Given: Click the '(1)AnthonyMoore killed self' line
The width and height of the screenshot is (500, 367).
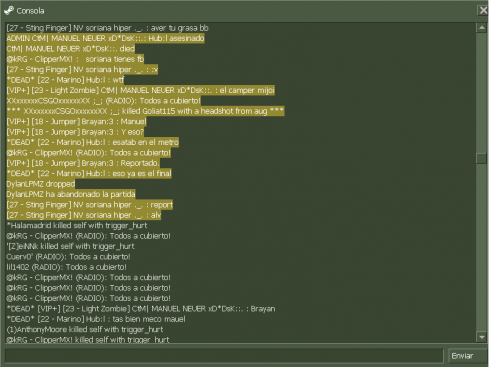Looking at the screenshot, I should (85, 330).
